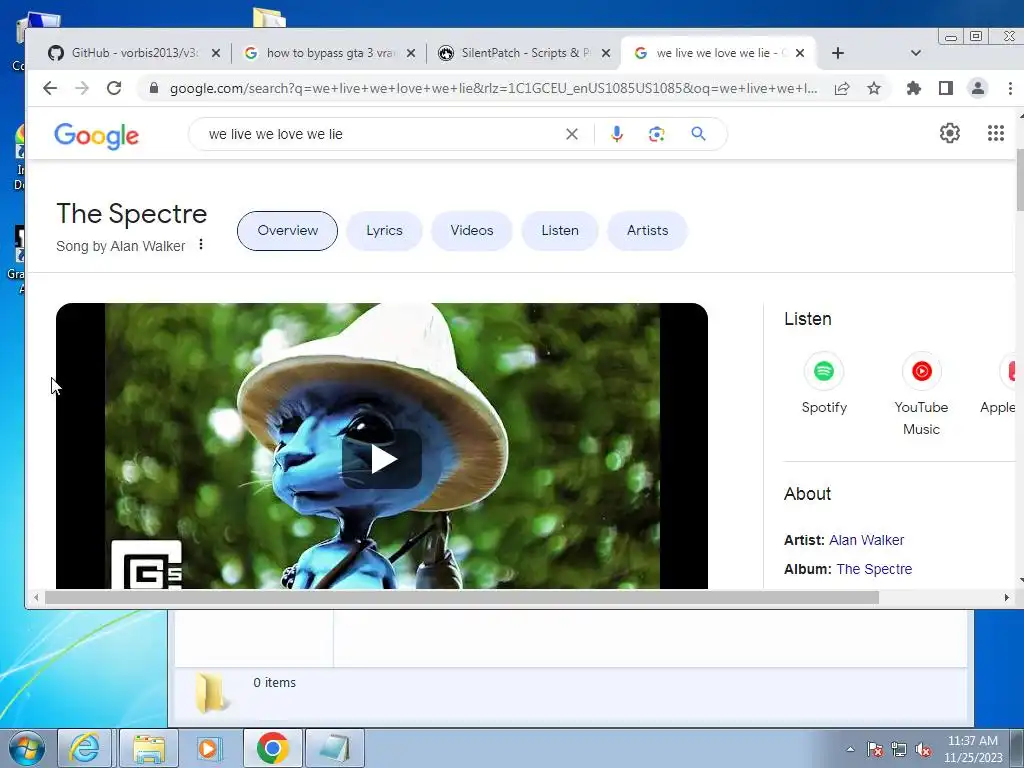The height and width of the screenshot is (768, 1024).
Task: Click the horizontal scrollbar left arrow
Action: pyautogui.click(x=36, y=597)
